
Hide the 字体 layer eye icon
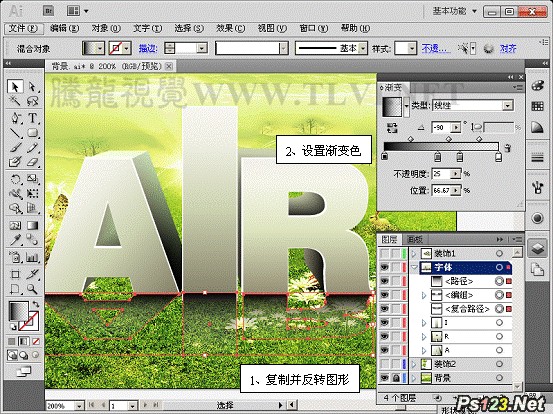384,267
